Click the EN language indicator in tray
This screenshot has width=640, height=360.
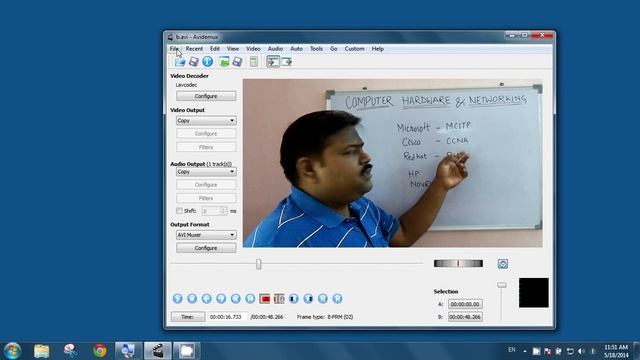pos(512,350)
